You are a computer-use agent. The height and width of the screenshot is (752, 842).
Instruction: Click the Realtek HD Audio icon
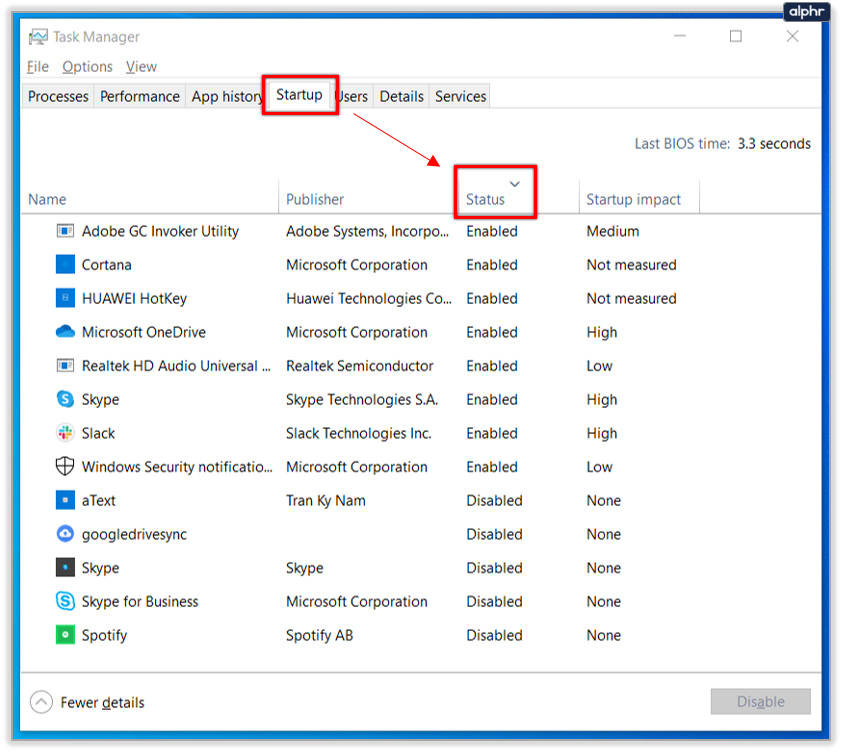point(65,365)
